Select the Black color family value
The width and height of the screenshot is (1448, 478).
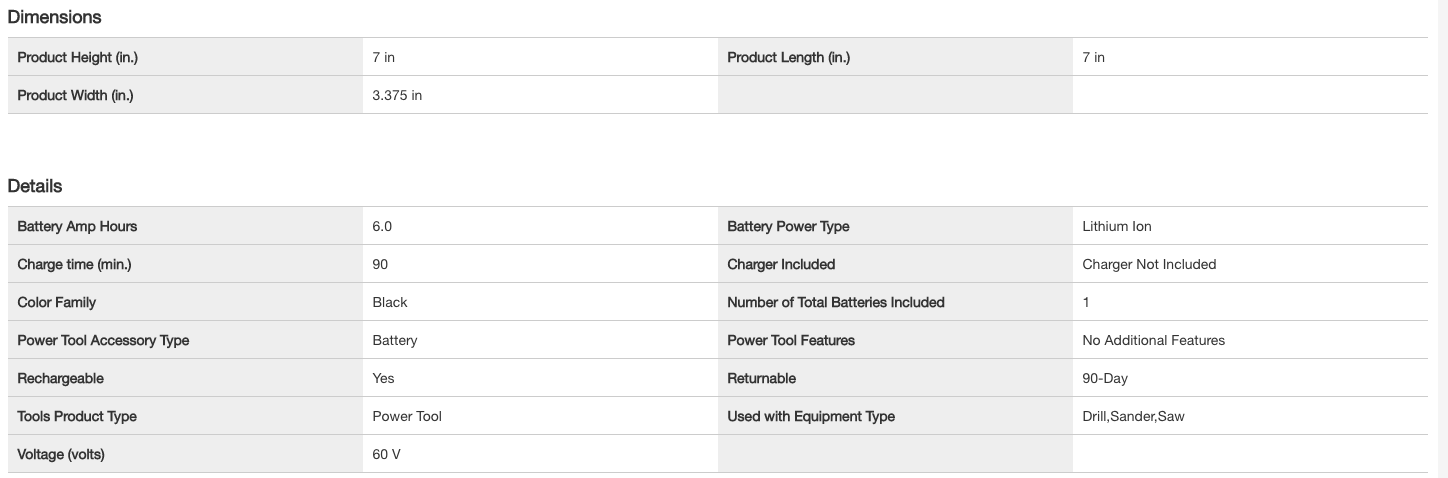point(390,302)
